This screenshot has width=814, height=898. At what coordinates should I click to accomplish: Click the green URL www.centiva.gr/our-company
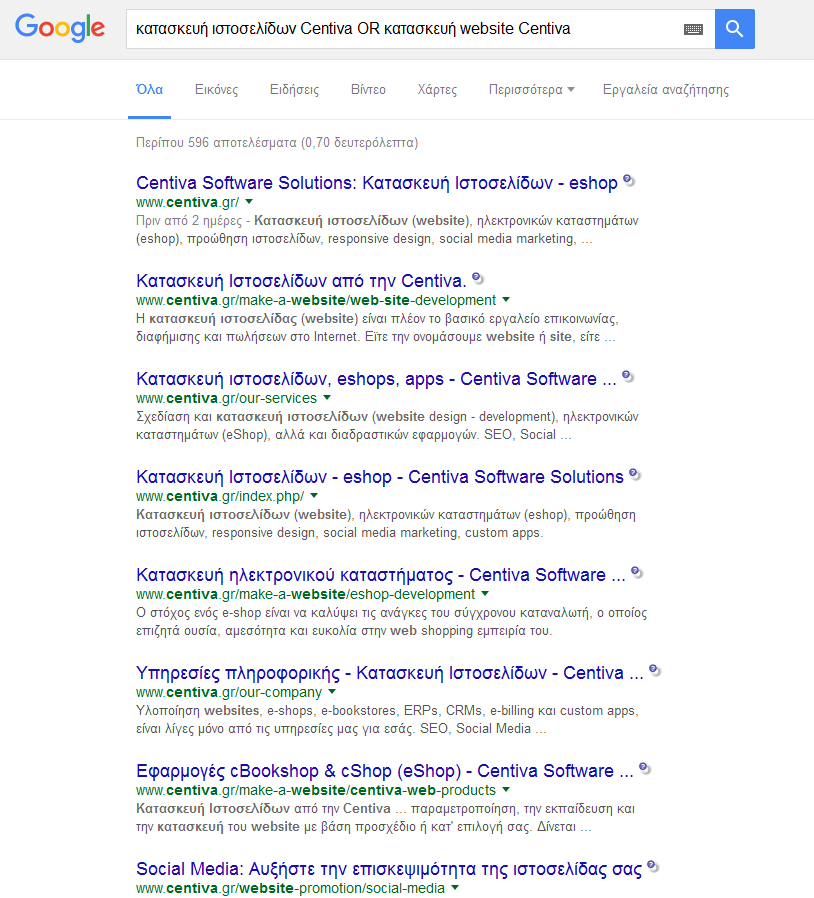click(229, 692)
